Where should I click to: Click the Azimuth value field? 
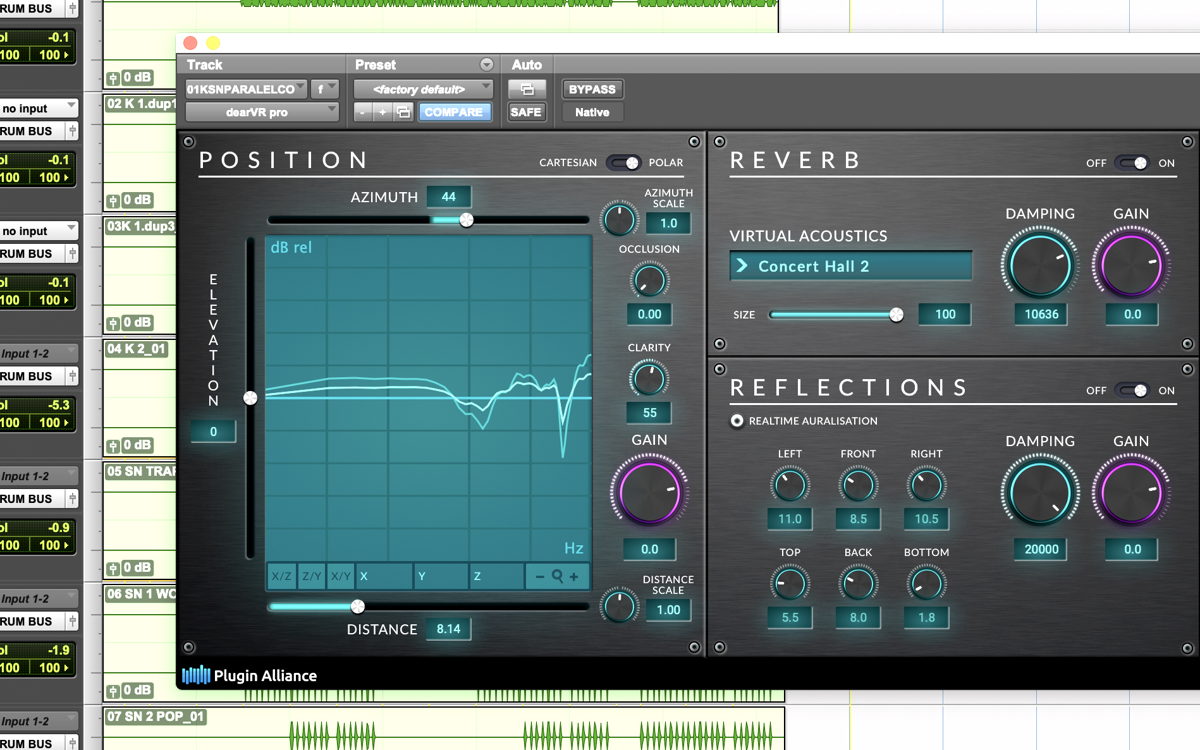coord(449,197)
